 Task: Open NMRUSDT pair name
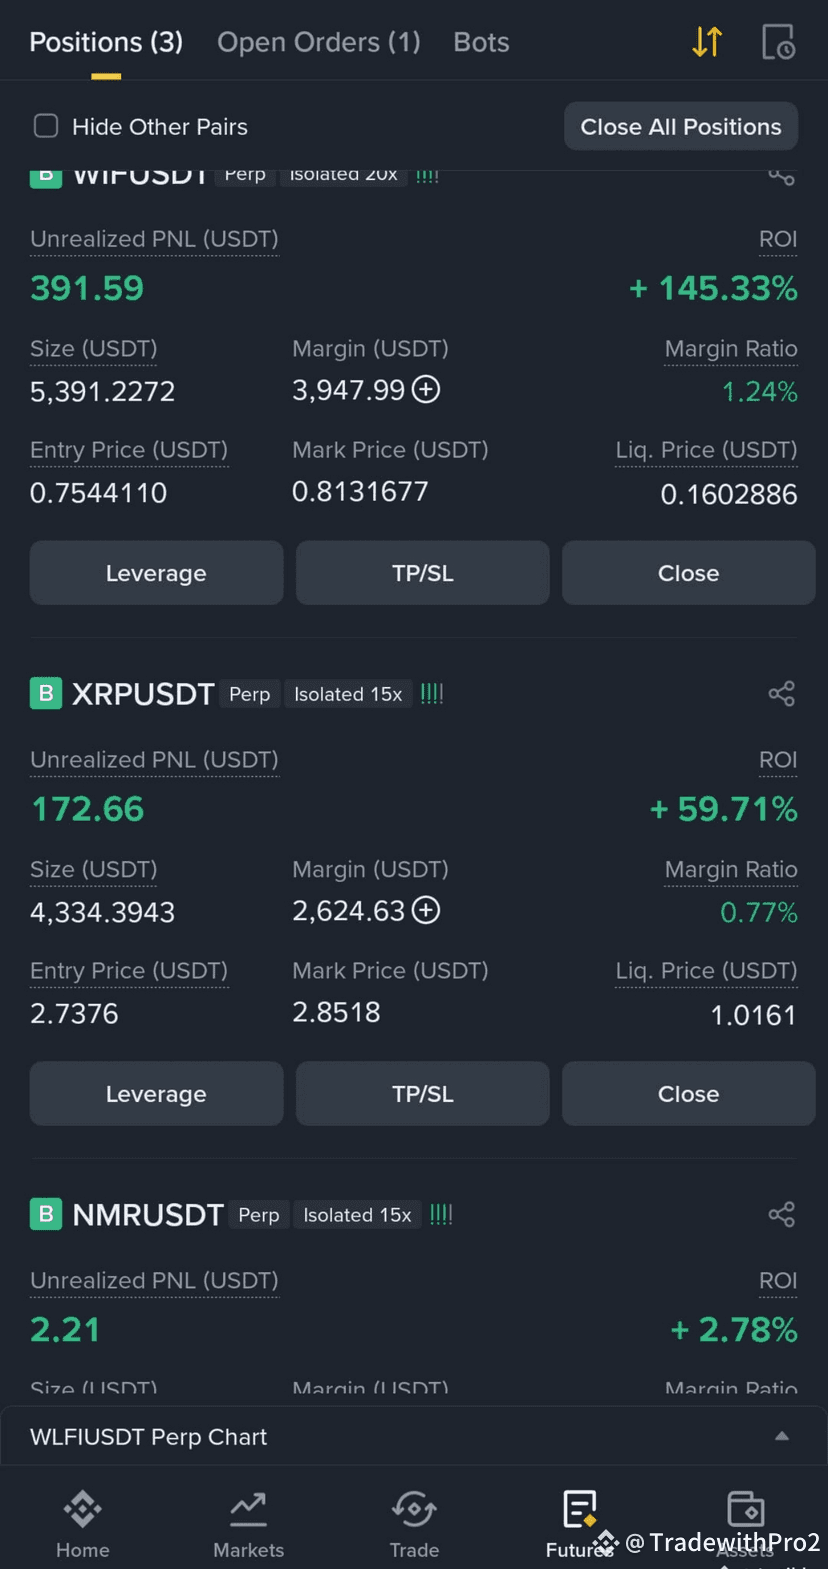[x=148, y=1215]
